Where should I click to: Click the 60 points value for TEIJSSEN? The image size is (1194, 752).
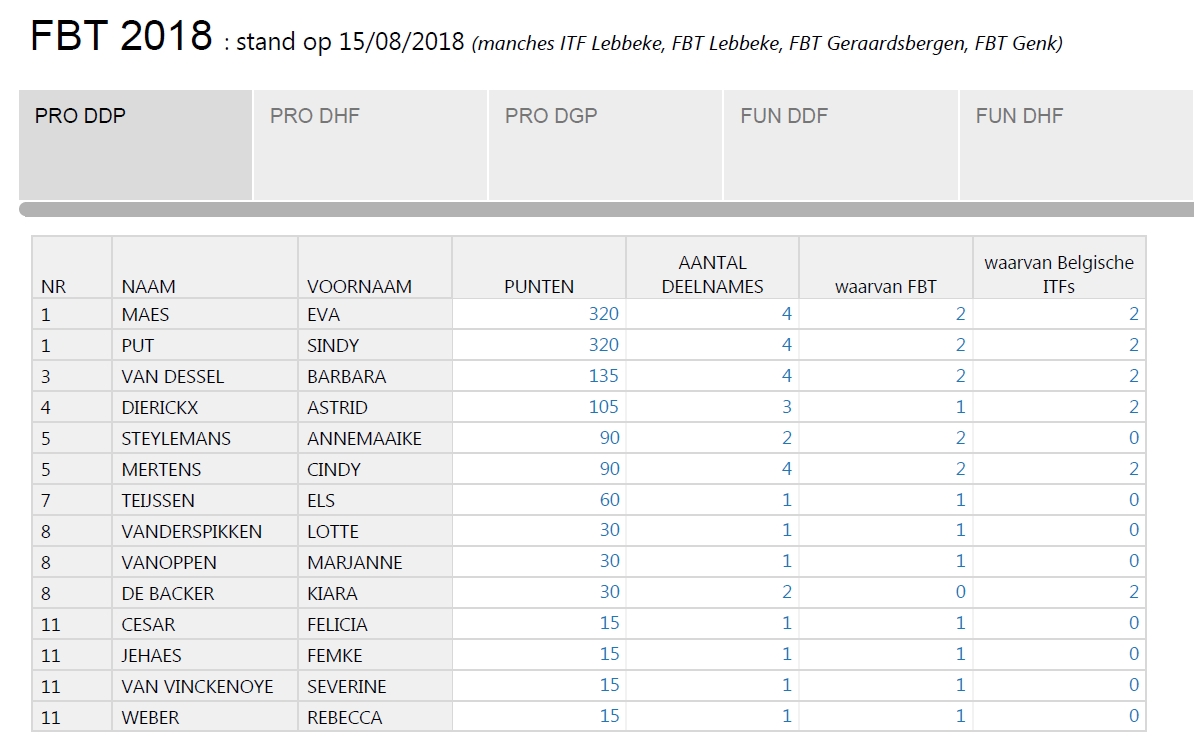point(610,500)
